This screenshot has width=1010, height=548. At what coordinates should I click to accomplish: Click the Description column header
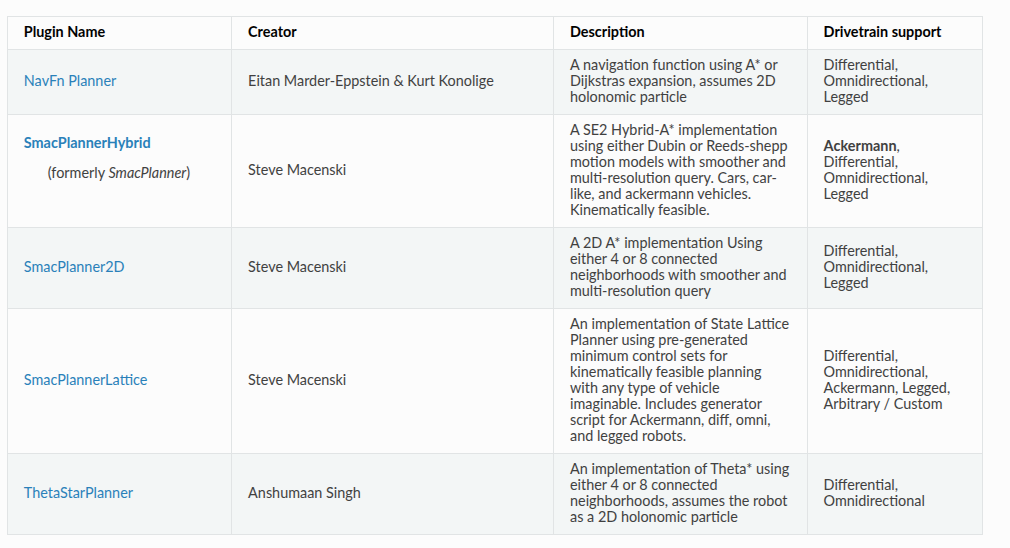[607, 32]
